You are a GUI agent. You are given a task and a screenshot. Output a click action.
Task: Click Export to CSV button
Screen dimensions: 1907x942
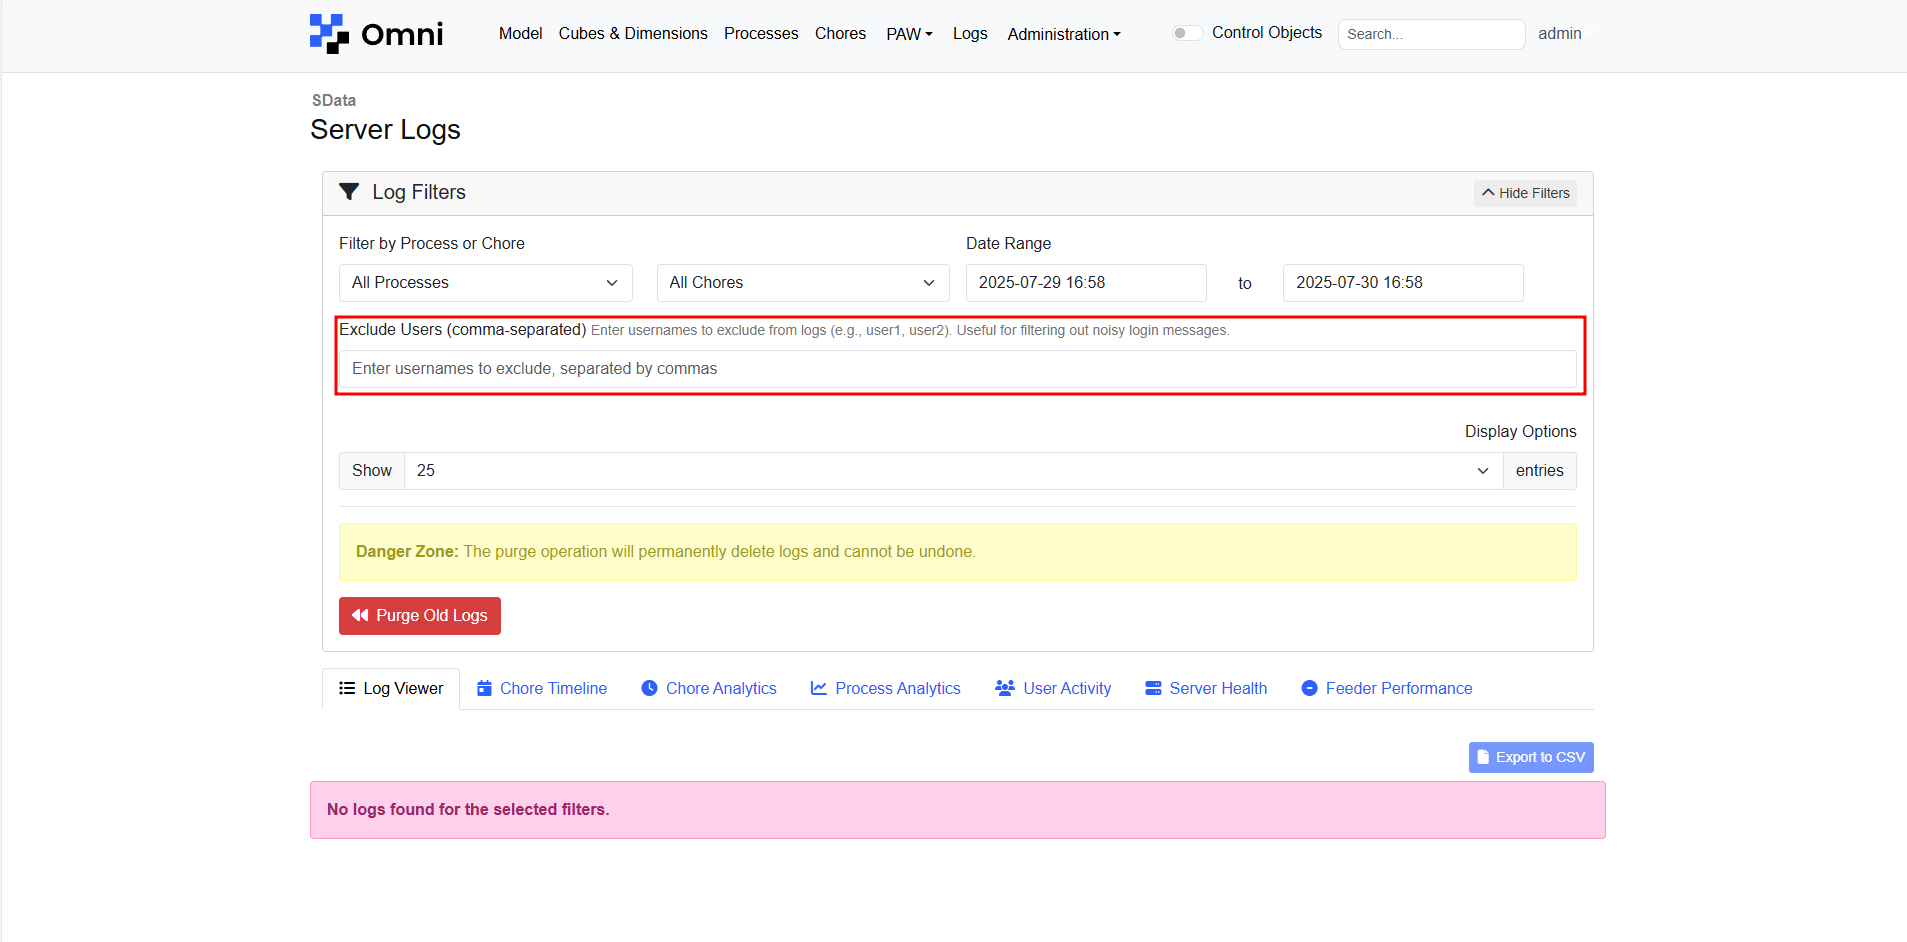(1531, 757)
